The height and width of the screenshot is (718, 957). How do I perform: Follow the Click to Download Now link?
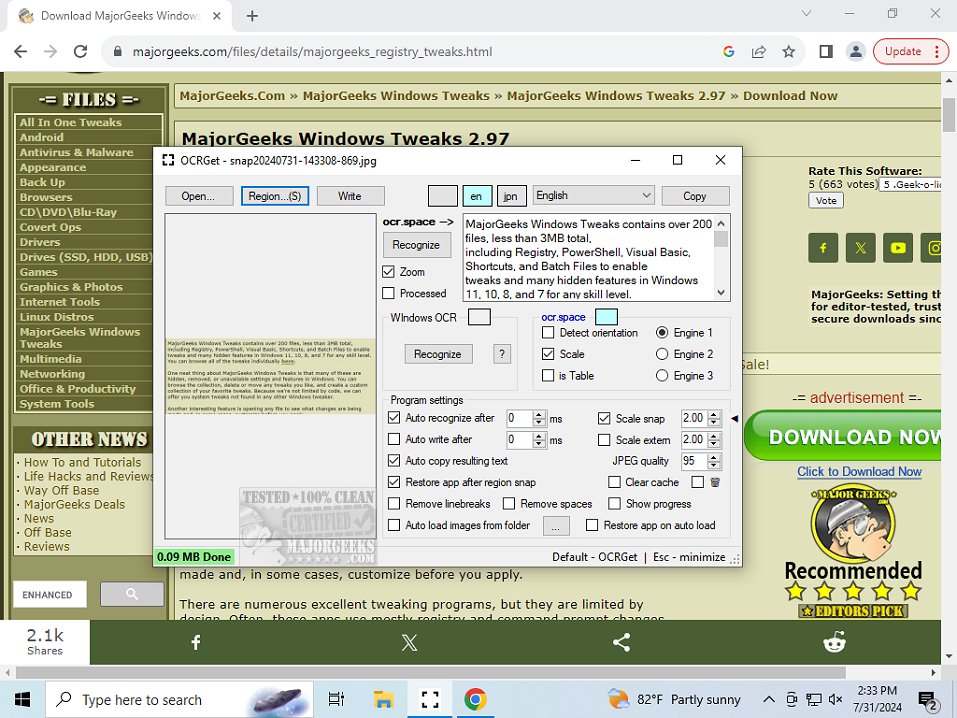coord(859,471)
